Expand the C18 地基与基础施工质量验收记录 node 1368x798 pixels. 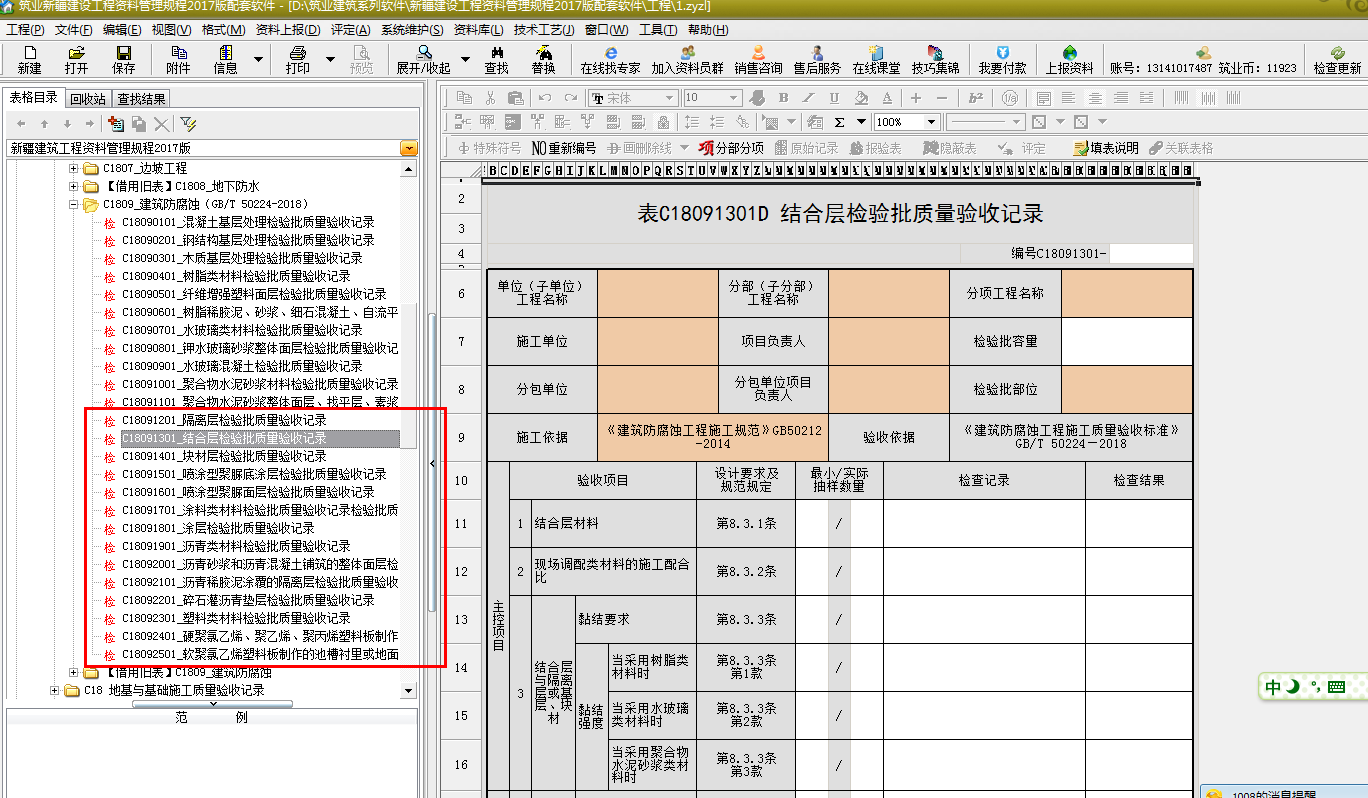point(56,690)
